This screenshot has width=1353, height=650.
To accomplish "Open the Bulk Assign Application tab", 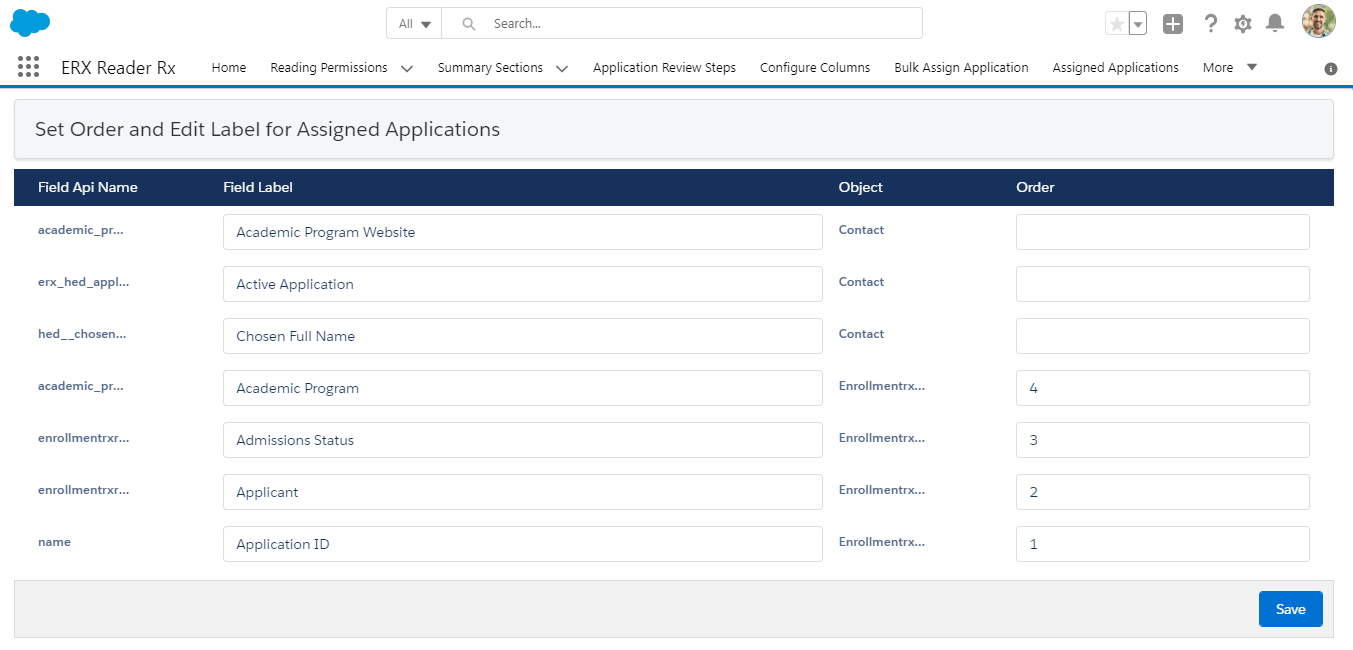I will coord(961,67).
